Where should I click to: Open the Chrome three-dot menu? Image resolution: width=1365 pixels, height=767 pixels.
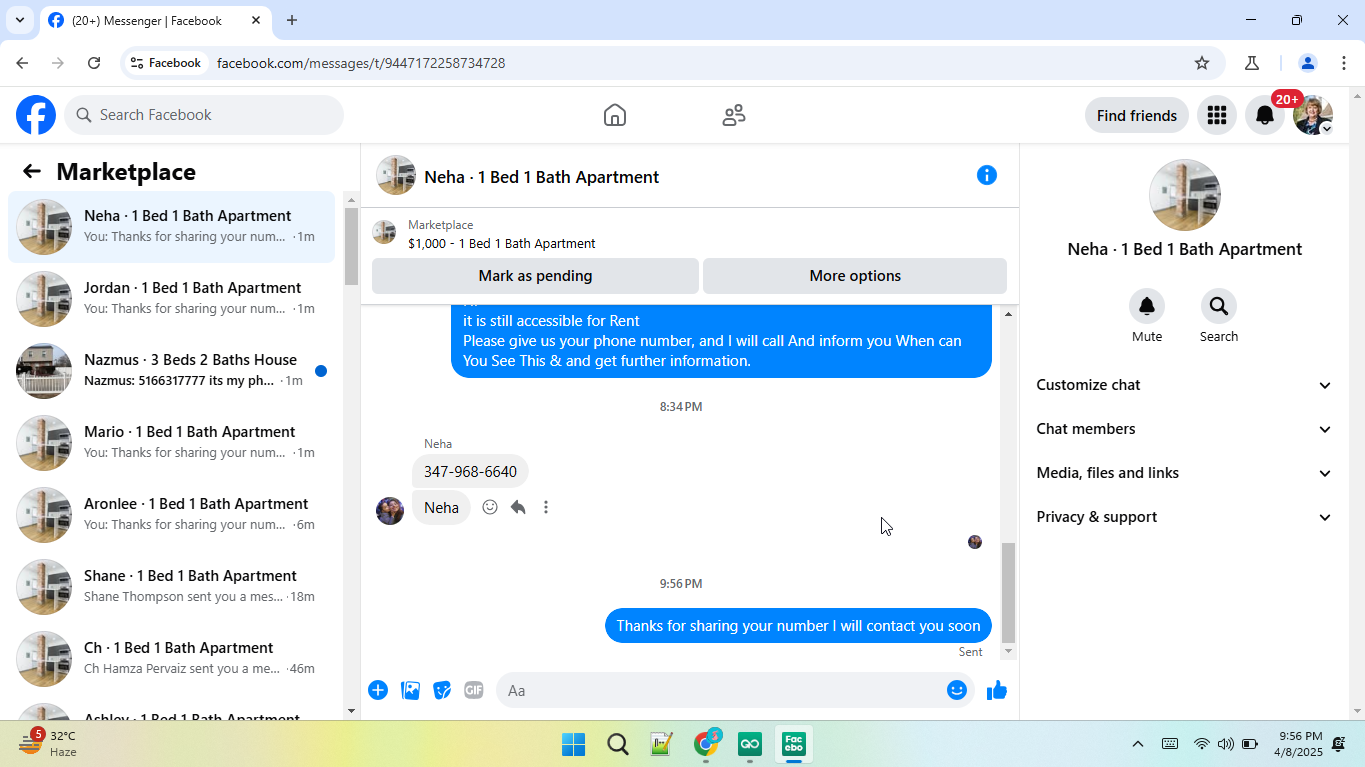(1343, 63)
